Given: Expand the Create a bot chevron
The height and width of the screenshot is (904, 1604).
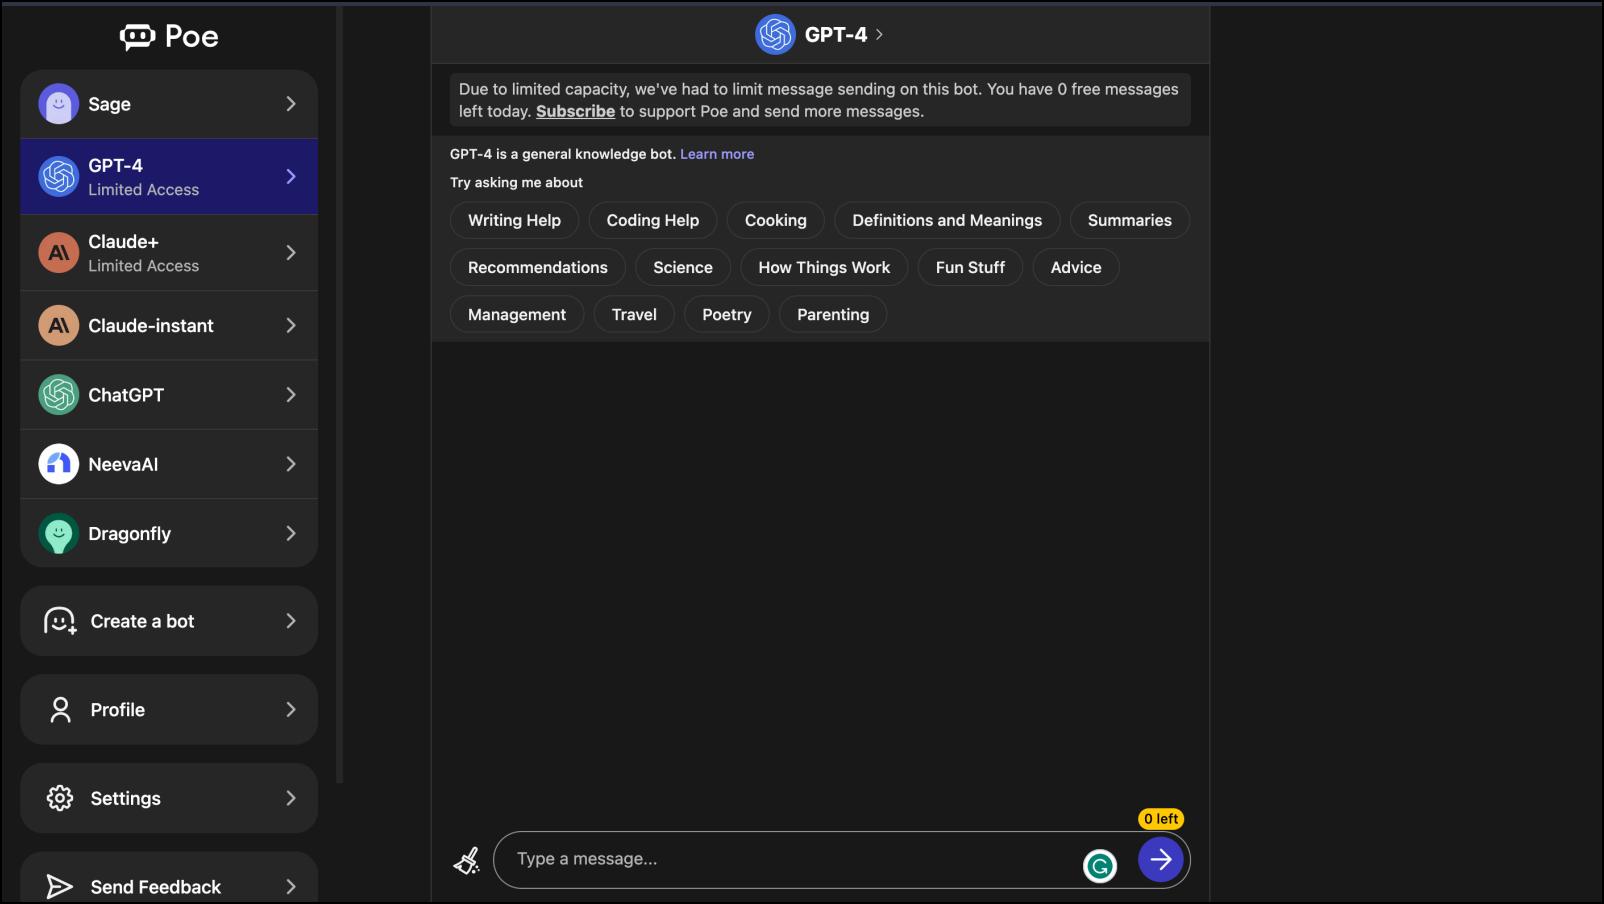Looking at the screenshot, I should pos(291,621).
